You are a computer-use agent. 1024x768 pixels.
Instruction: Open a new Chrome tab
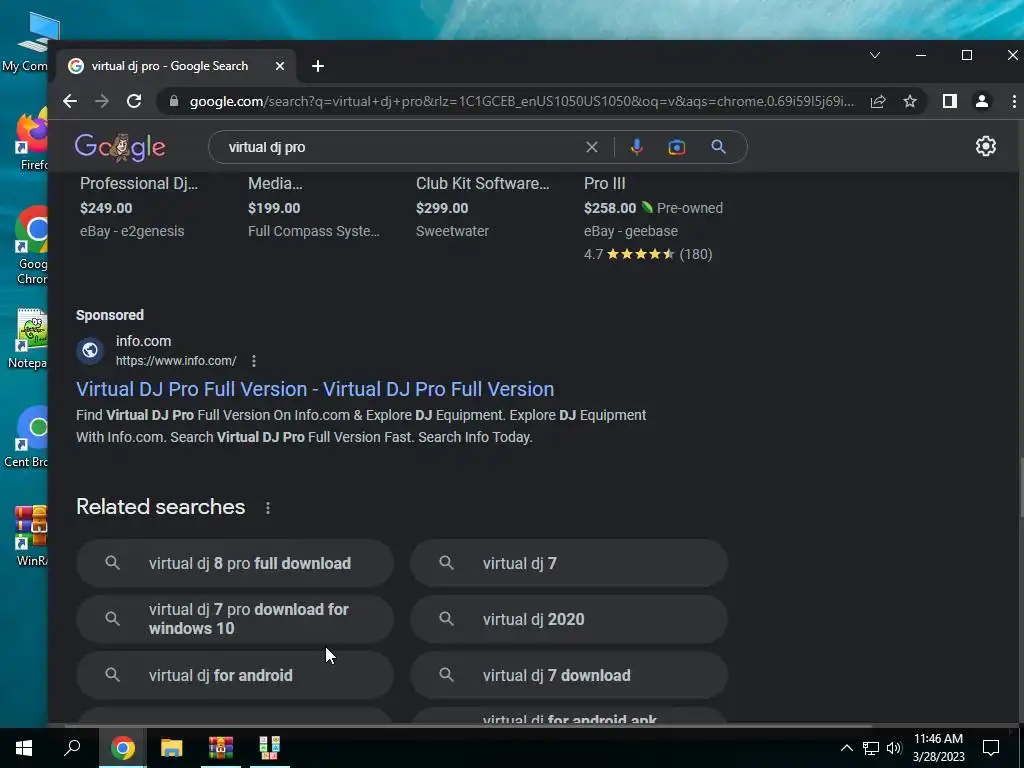pyautogui.click(x=318, y=66)
